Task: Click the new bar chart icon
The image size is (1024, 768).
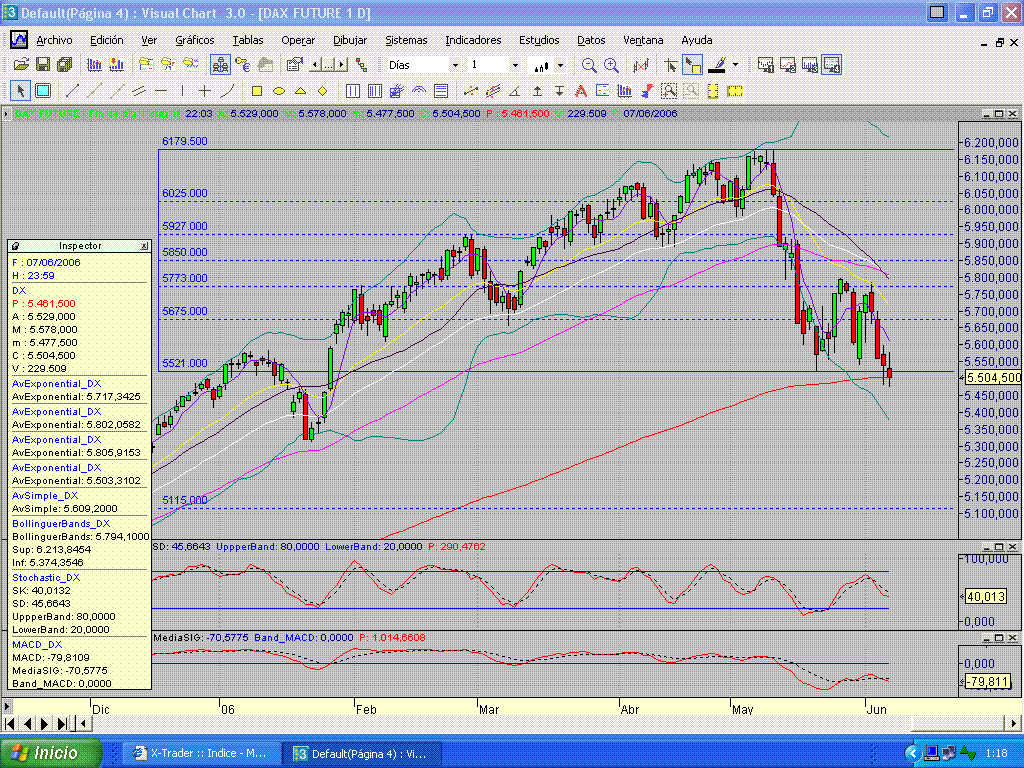Action: [x=94, y=65]
